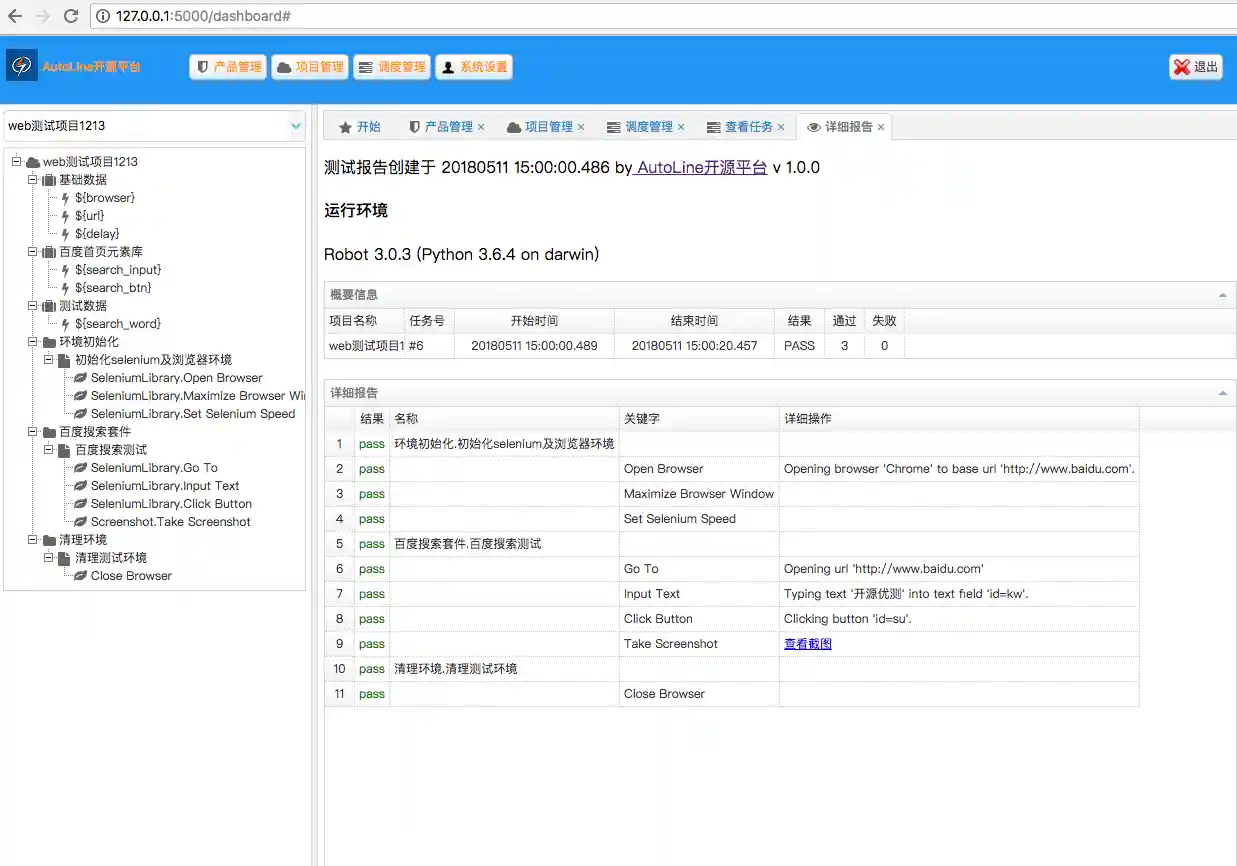The image size is (1237, 866).
Task: Open the 查看截图 screenshot link
Action: coord(807,644)
